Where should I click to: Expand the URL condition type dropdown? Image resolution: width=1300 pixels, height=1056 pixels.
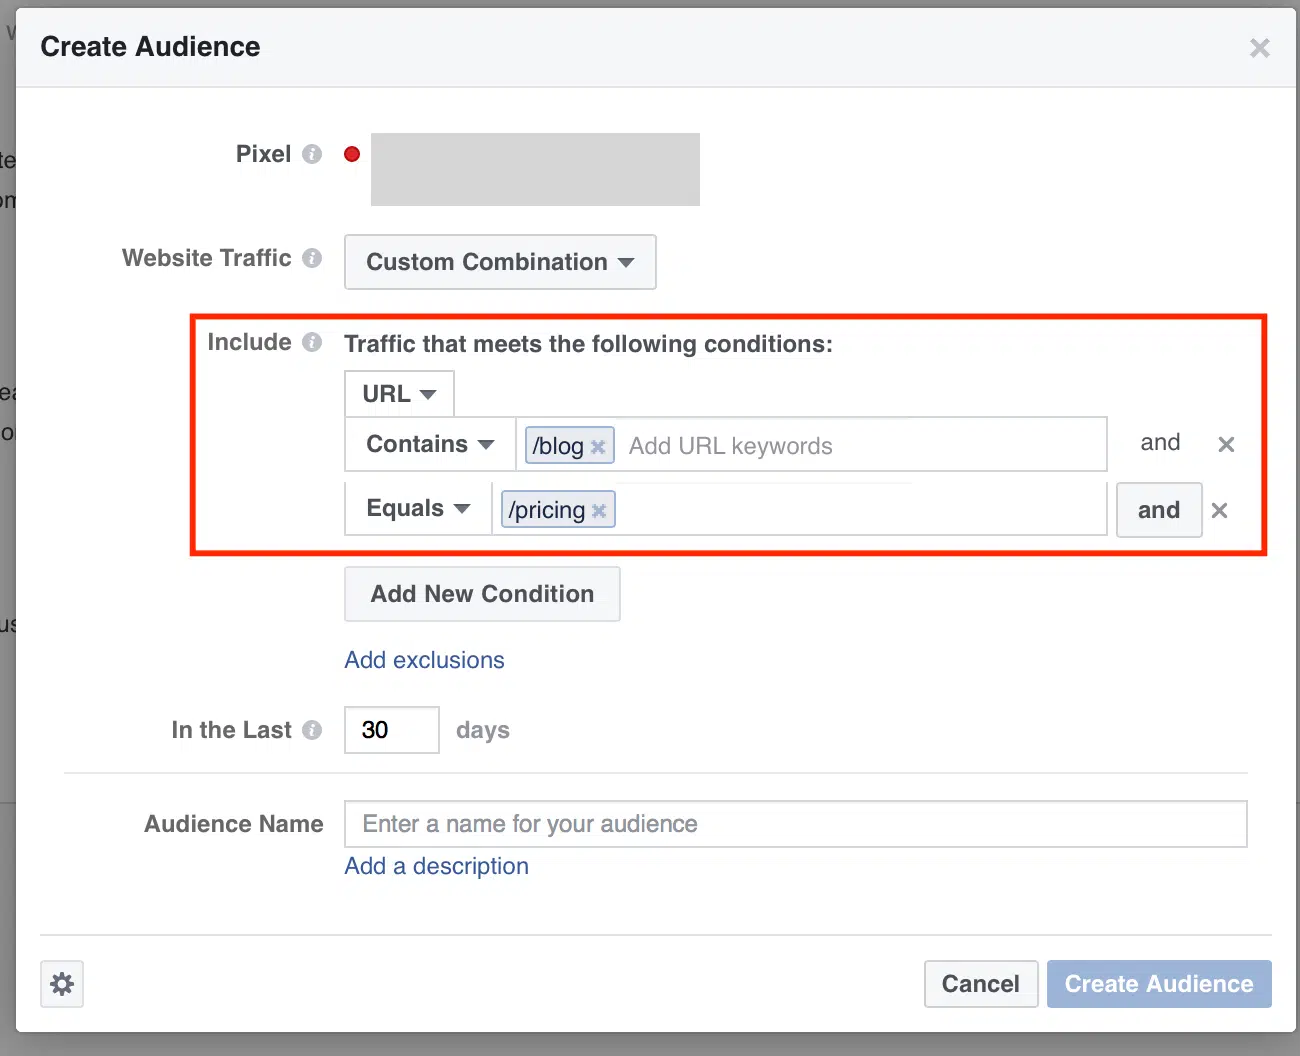pyautogui.click(x=399, y=394)
